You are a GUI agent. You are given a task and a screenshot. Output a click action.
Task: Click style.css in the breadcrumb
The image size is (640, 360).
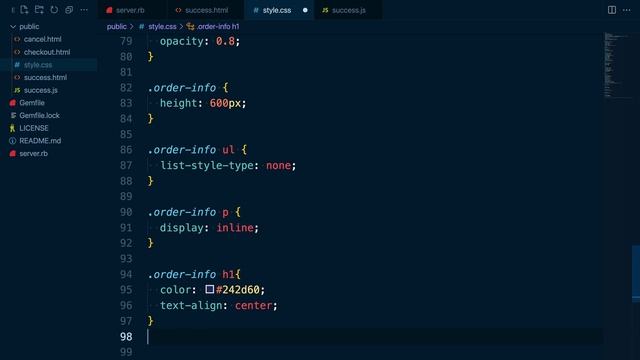click(x=162, y=27)
